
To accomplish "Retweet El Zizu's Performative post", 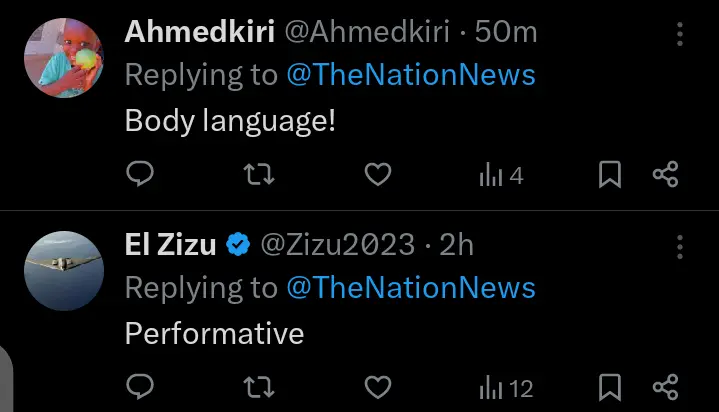I will click(x=260, y=387).
